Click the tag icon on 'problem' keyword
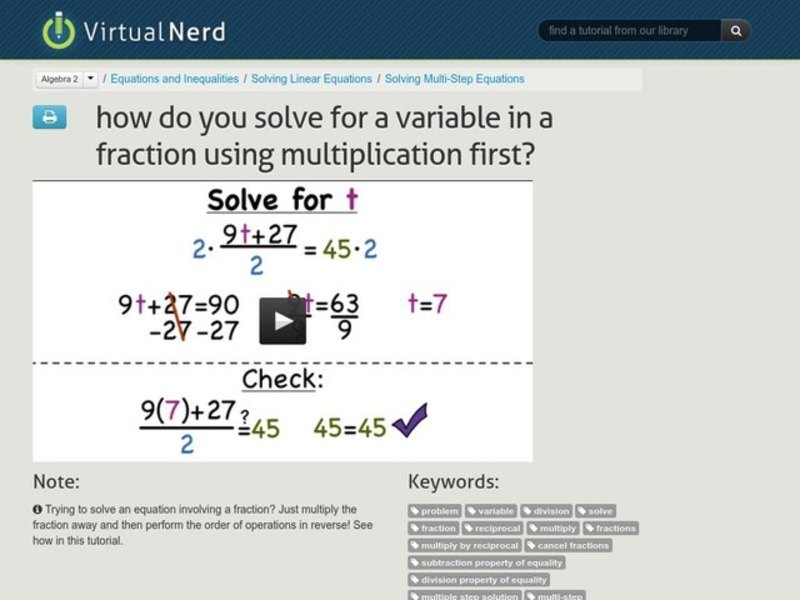The image size is (800, 600). pyautogui.click(x=416, y=510)
